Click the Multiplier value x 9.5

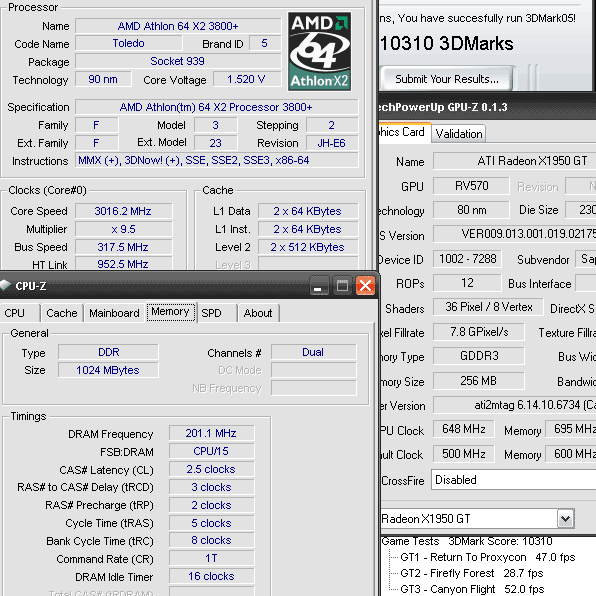tap(123, 229)
